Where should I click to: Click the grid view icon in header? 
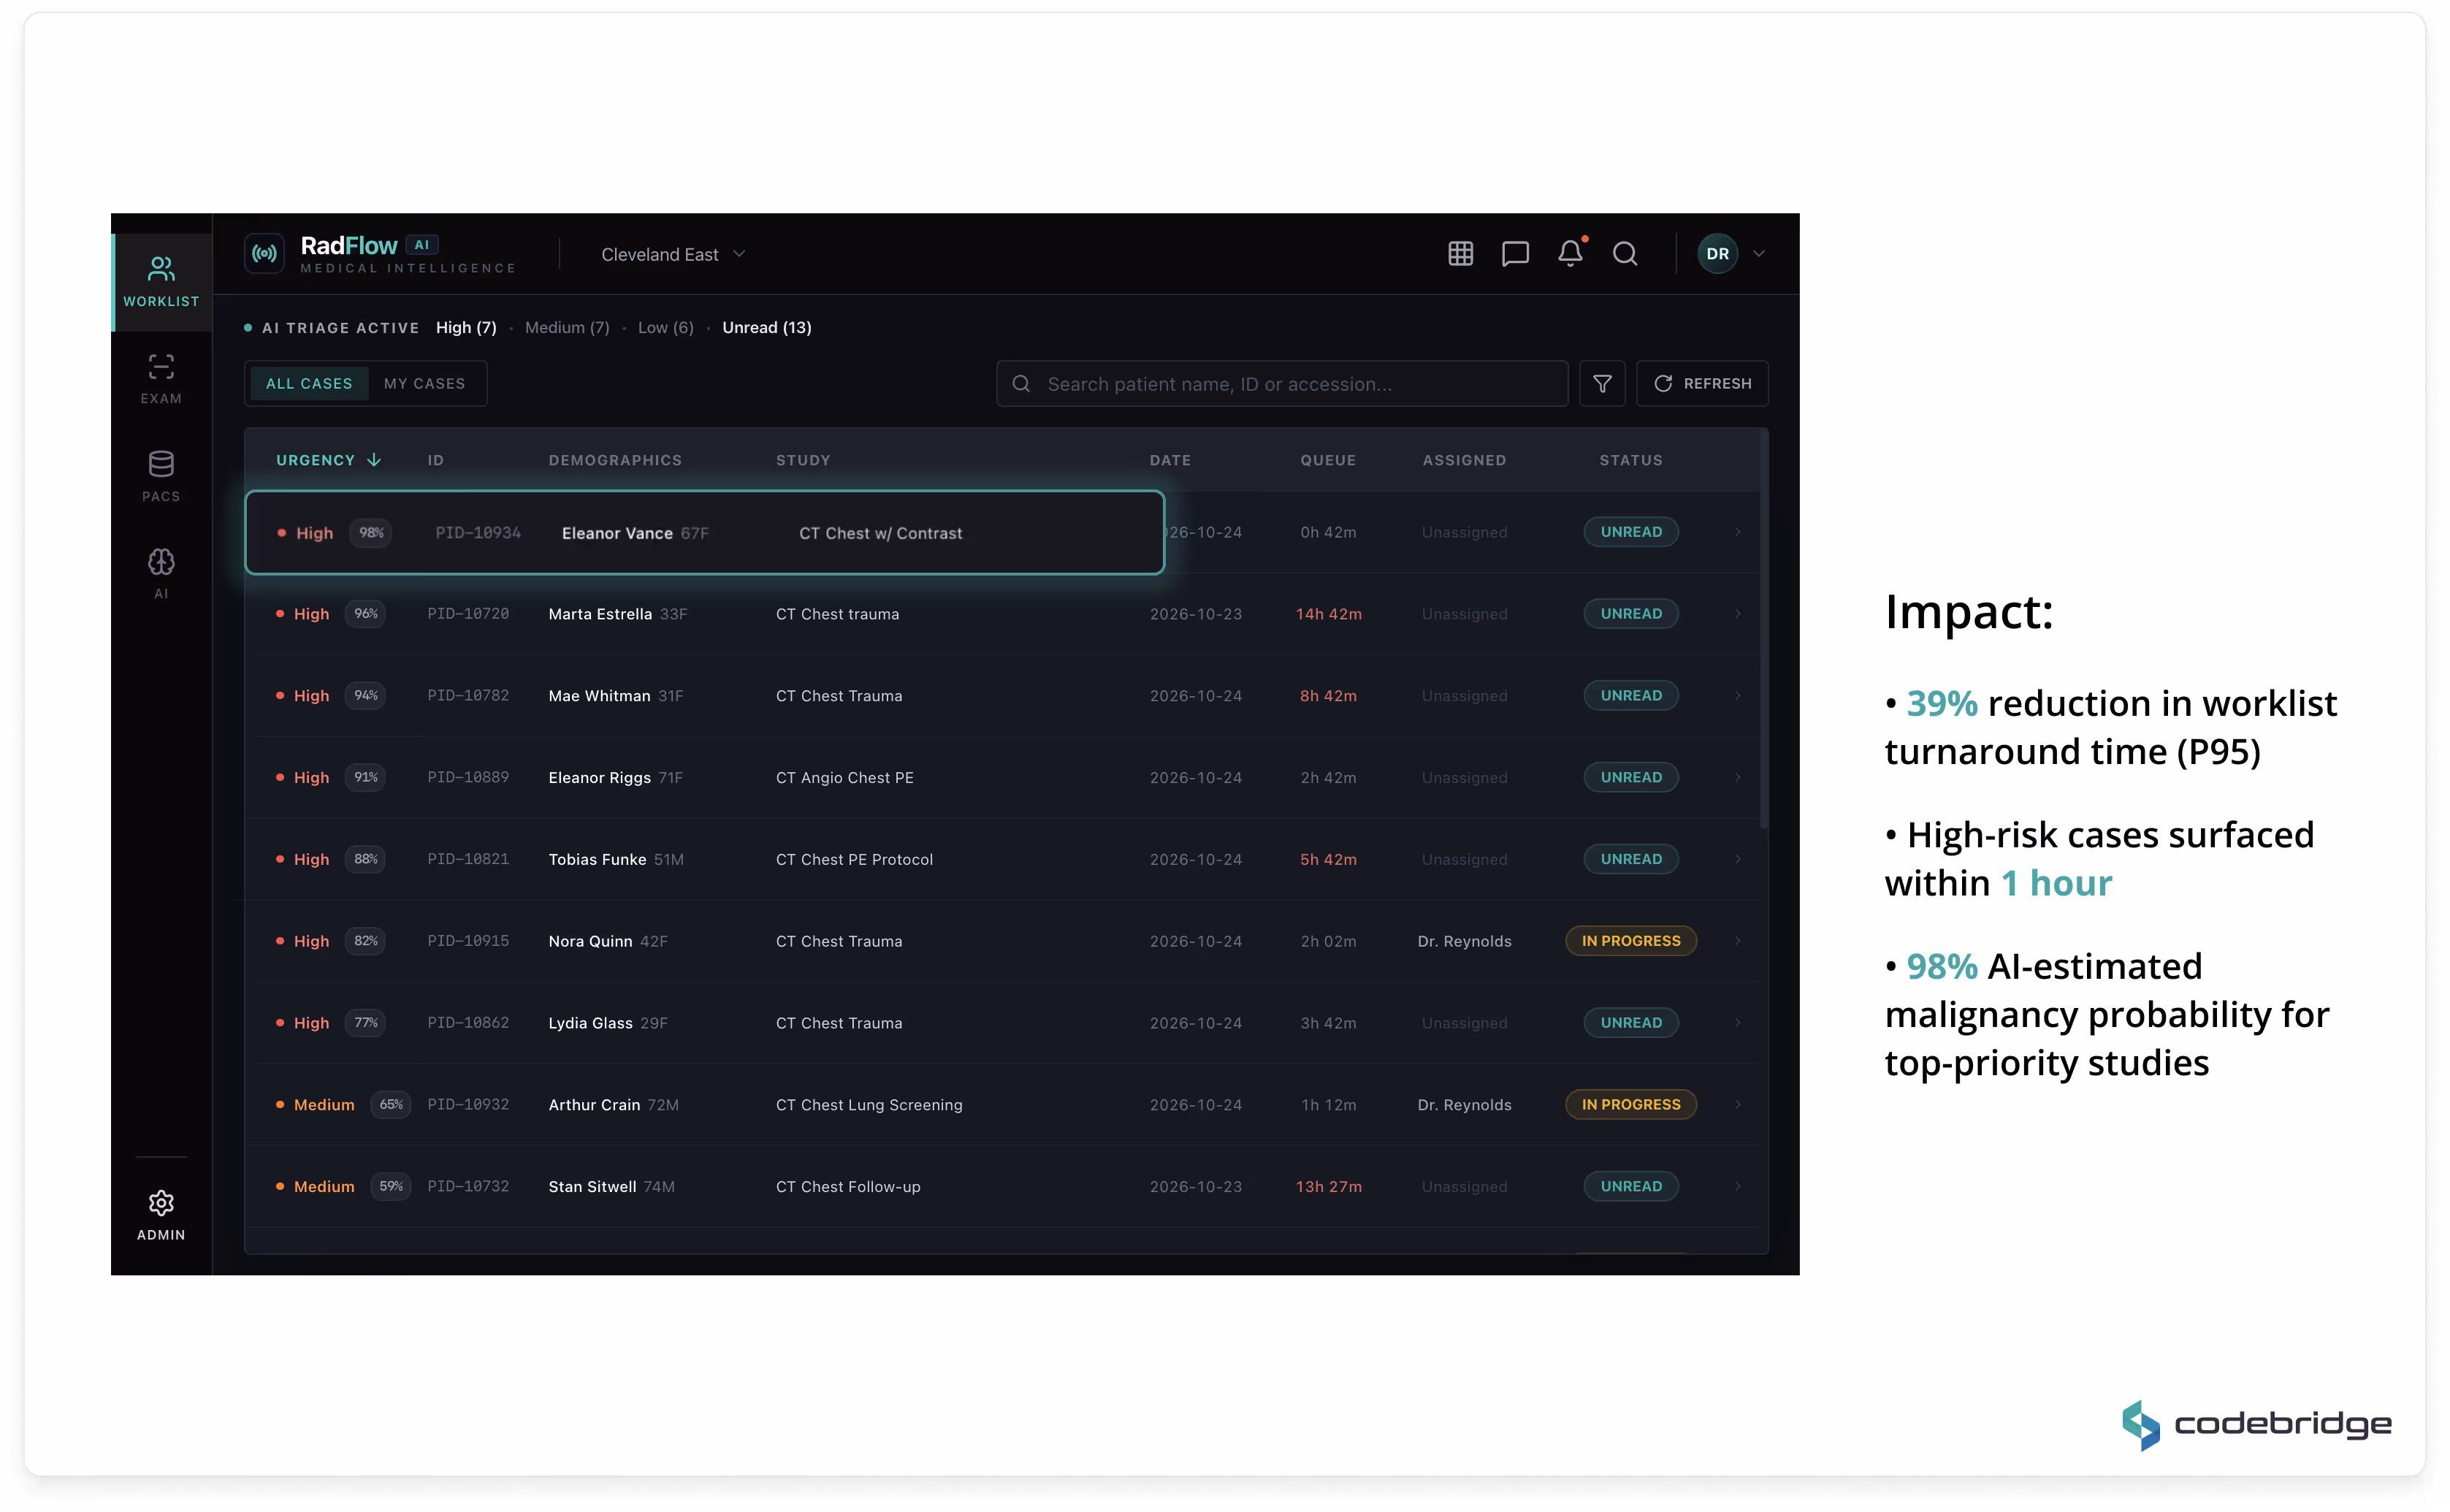[1460, 254]
